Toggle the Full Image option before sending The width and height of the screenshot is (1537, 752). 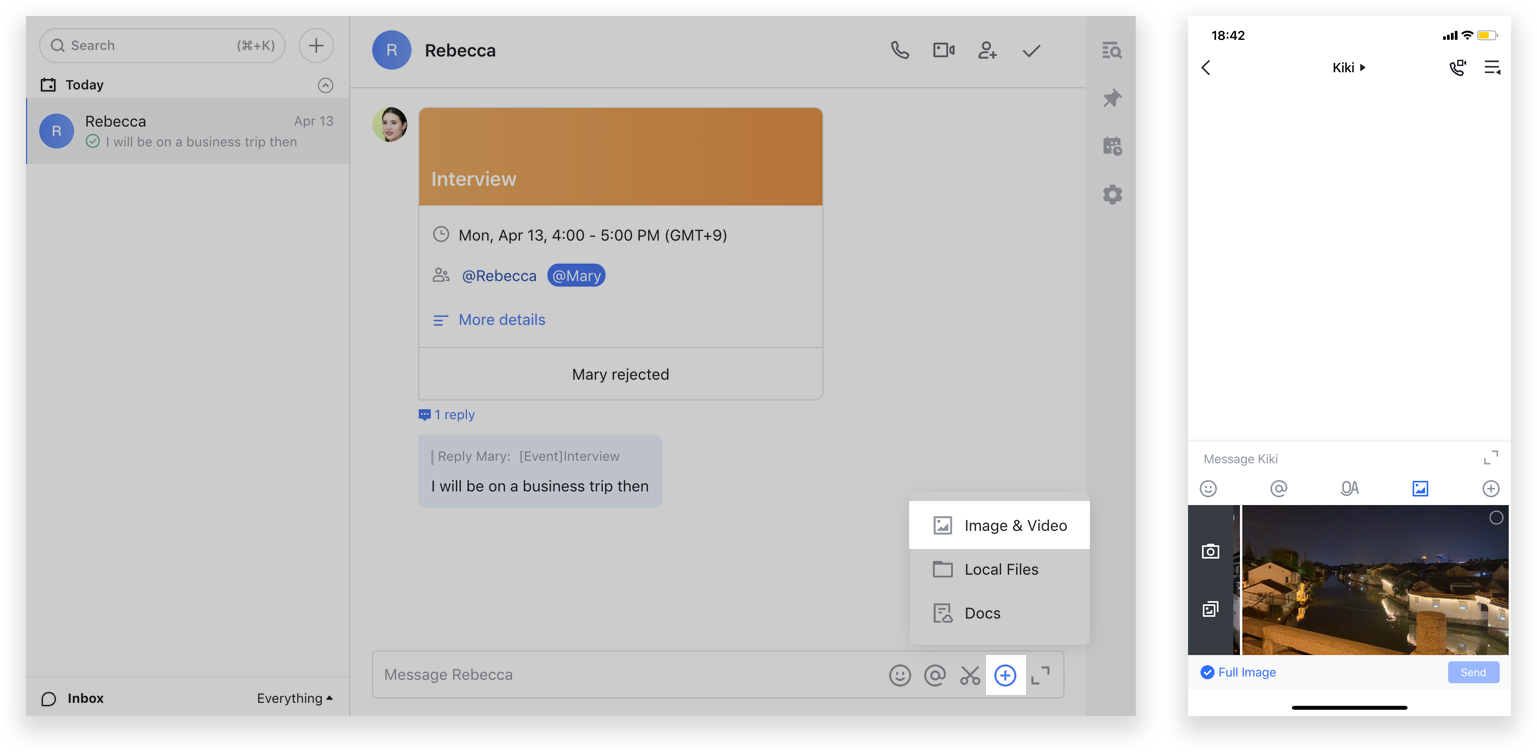coord(1209,672)
